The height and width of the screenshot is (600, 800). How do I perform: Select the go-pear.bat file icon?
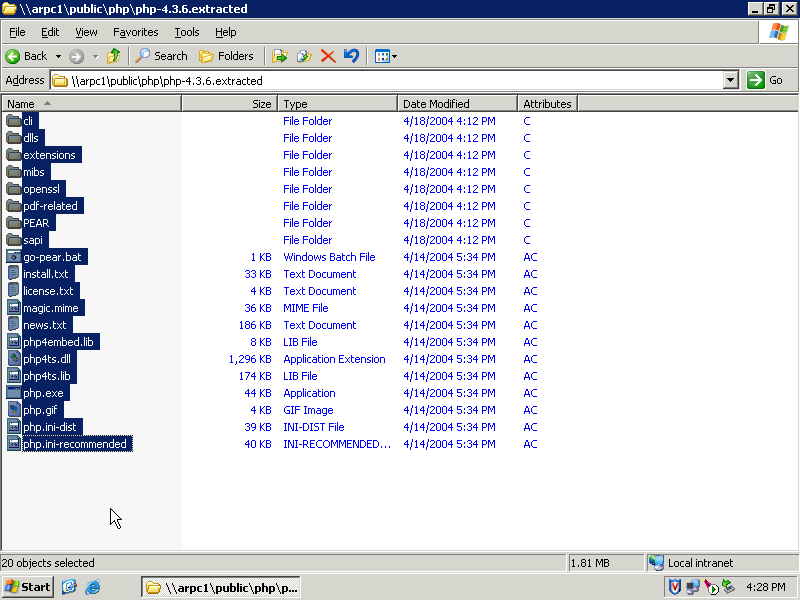tap(14, 257)
